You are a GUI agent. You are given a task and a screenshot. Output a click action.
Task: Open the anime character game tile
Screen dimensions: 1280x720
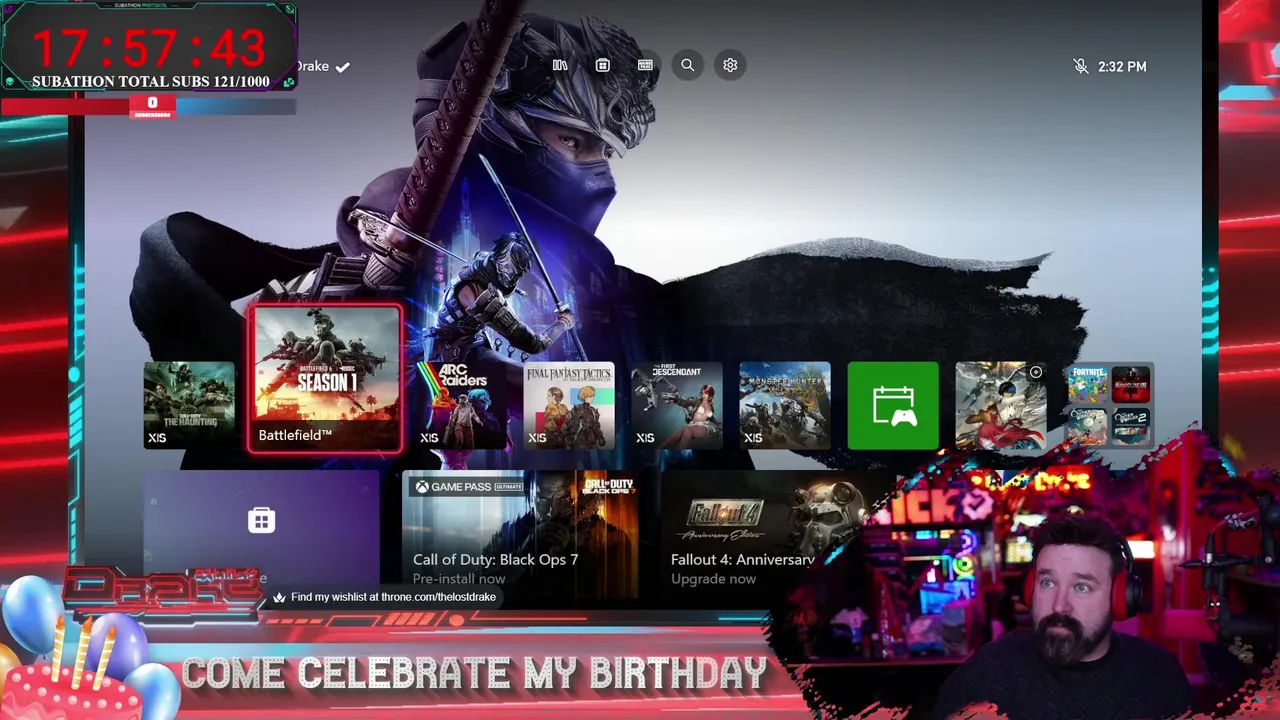[1001, 405]
